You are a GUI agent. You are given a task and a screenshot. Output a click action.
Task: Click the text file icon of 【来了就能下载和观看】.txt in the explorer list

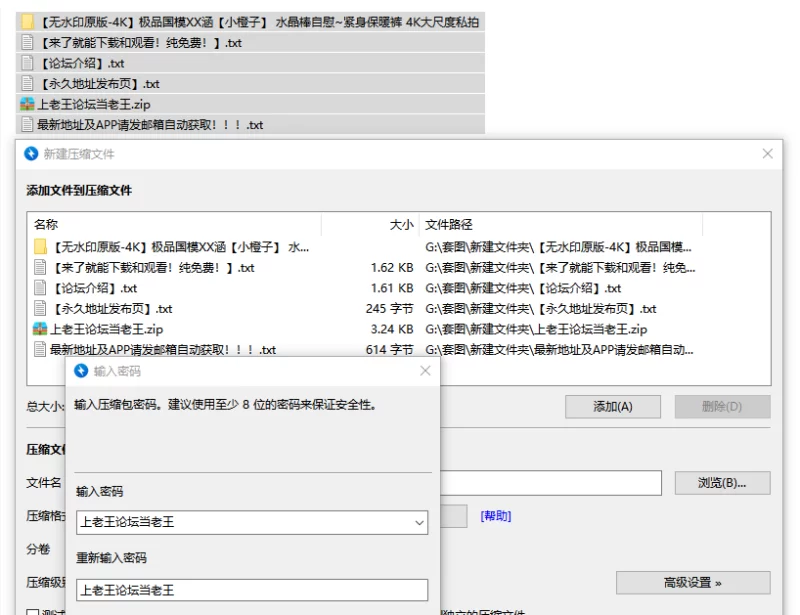[28, 42]
